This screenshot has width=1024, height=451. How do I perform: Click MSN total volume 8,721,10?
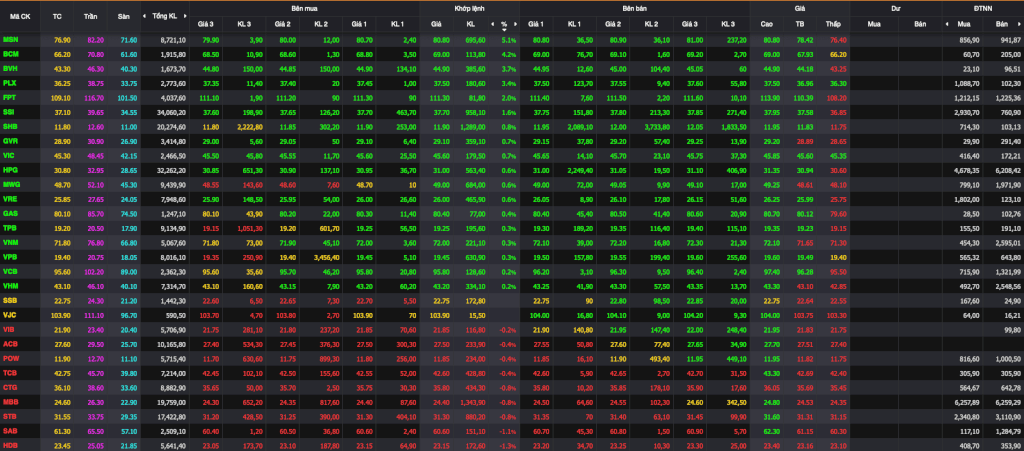point(173,40)
